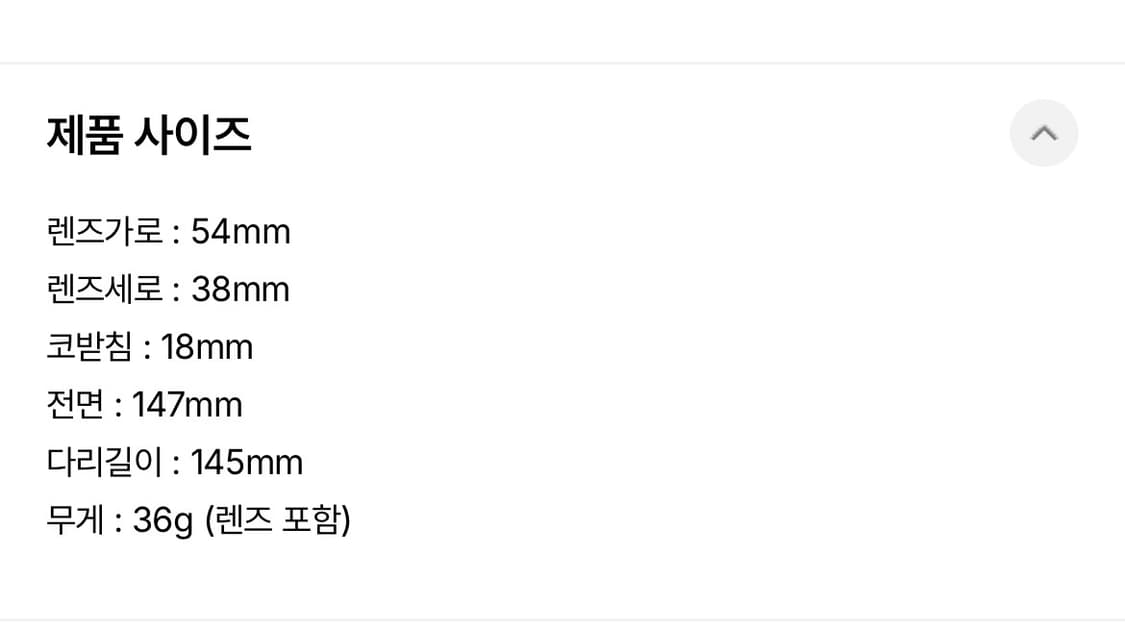This screenshot has width=1125, height=634.
Task: Click the divider line above 제품 사이즈
Action: [562, 60]
